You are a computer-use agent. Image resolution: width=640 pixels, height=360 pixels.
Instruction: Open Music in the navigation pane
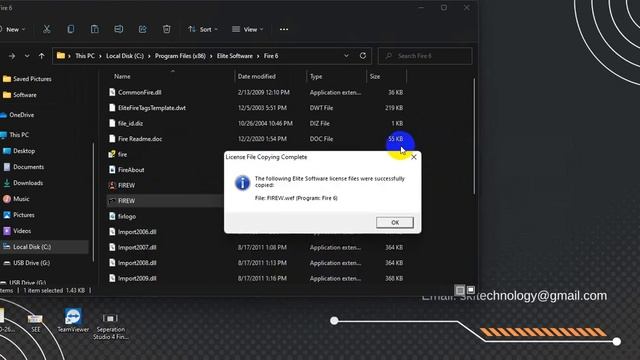[16, 199]
